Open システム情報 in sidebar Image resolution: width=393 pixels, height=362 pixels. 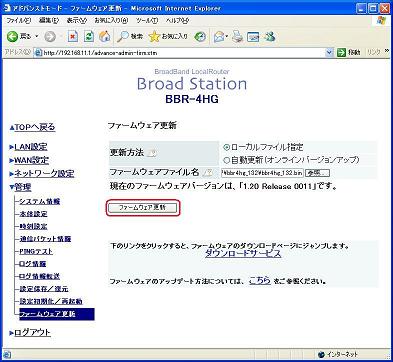pyautogui.click(x=40, y=201)
